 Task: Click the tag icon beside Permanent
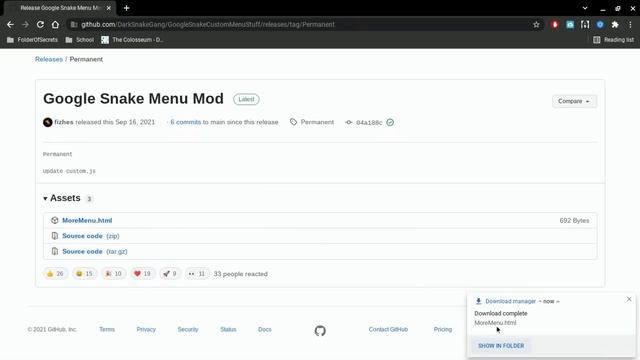(293, 122)
